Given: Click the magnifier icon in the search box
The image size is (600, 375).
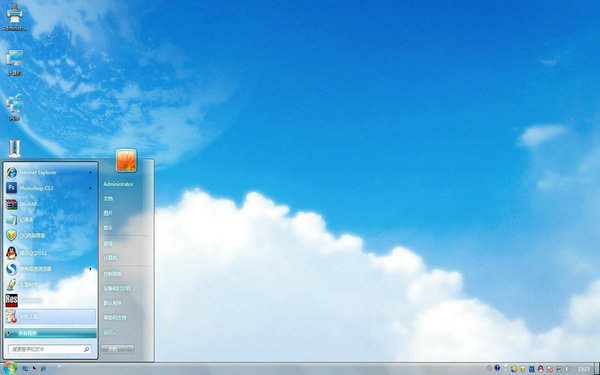Looking at the screenshot, I should pos(86,349).
